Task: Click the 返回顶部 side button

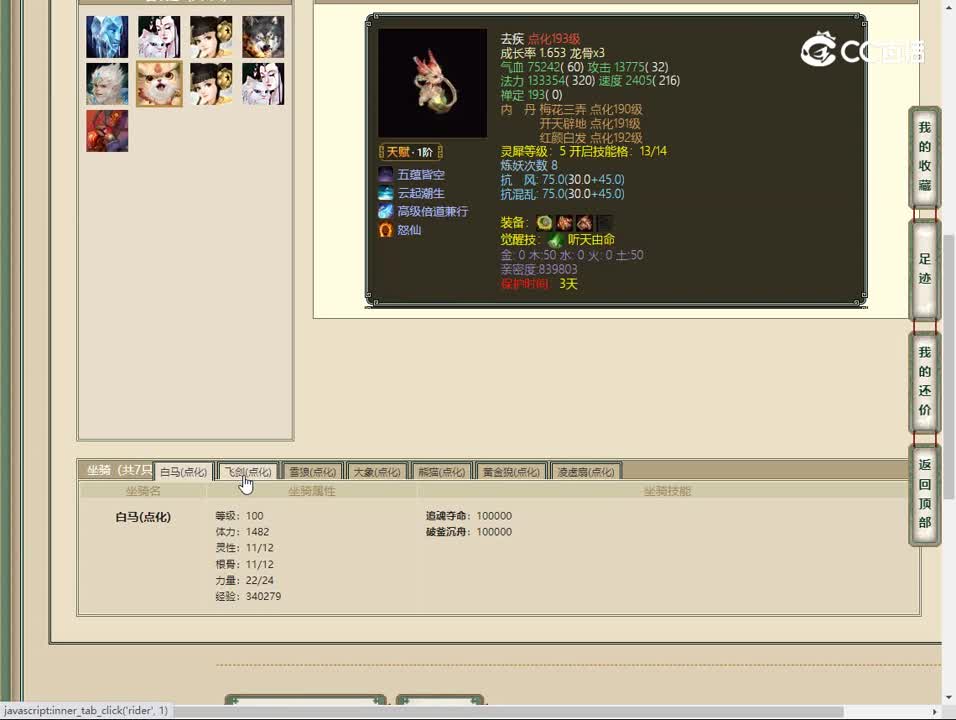Action: [924, 494]
